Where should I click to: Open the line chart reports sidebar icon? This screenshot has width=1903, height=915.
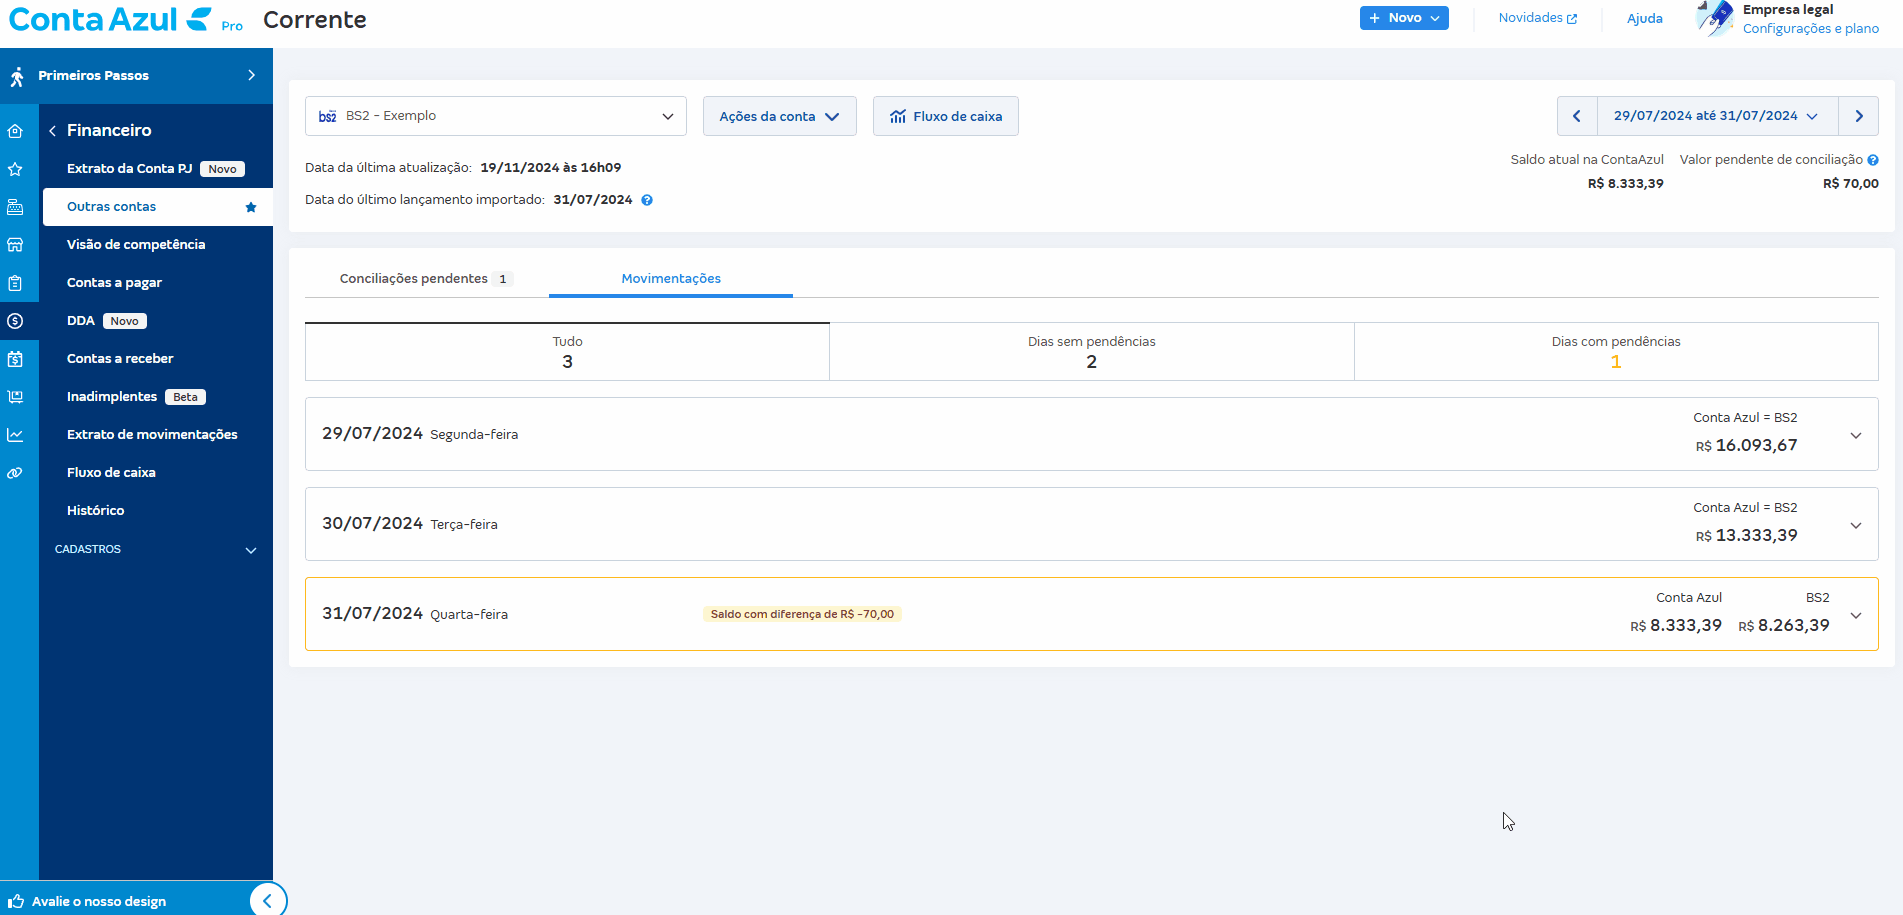pyautogui.click(x=15, y=435)
